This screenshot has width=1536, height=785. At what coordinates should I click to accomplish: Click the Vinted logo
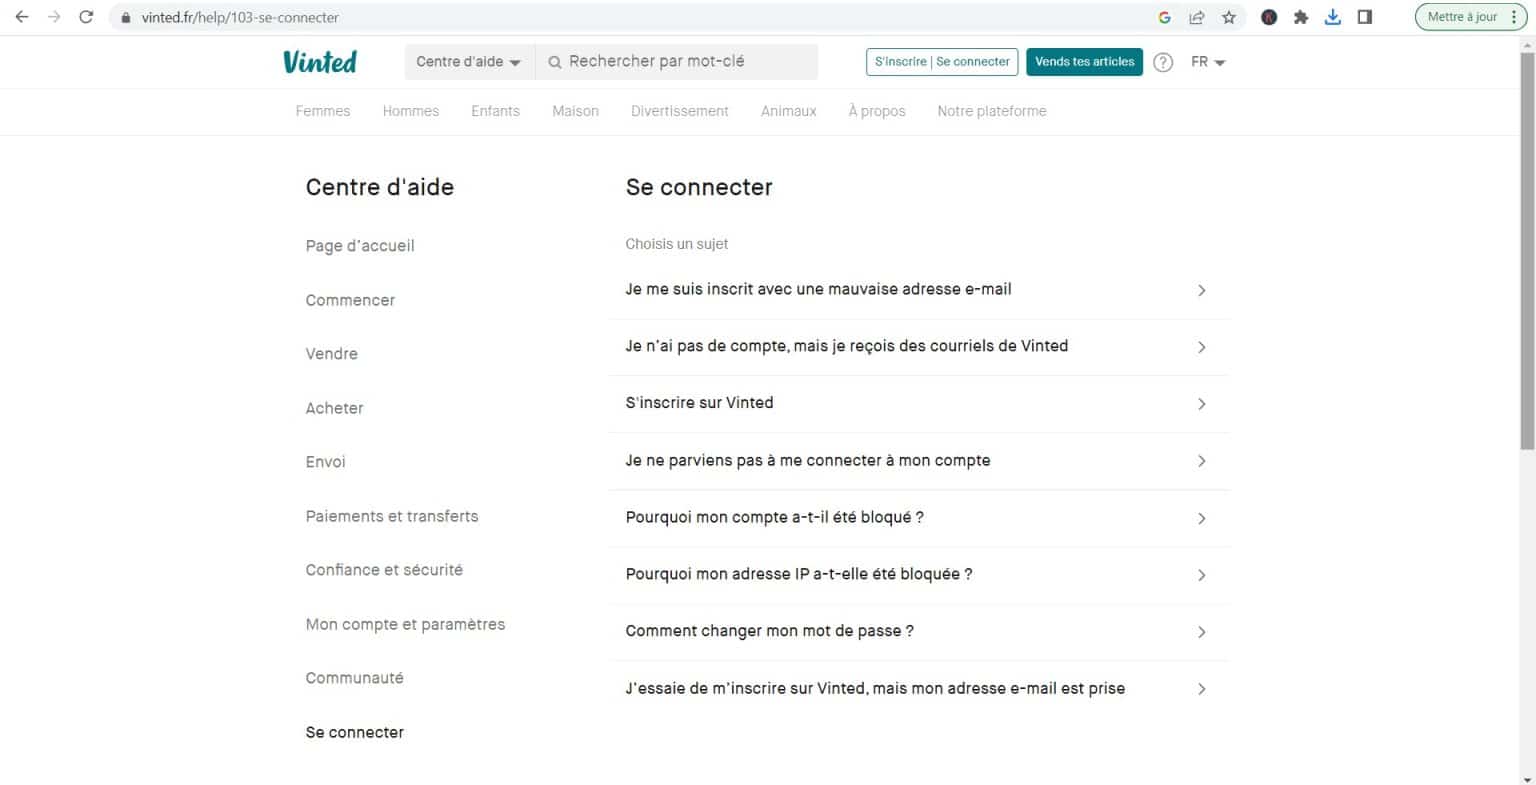coord(319,61)
